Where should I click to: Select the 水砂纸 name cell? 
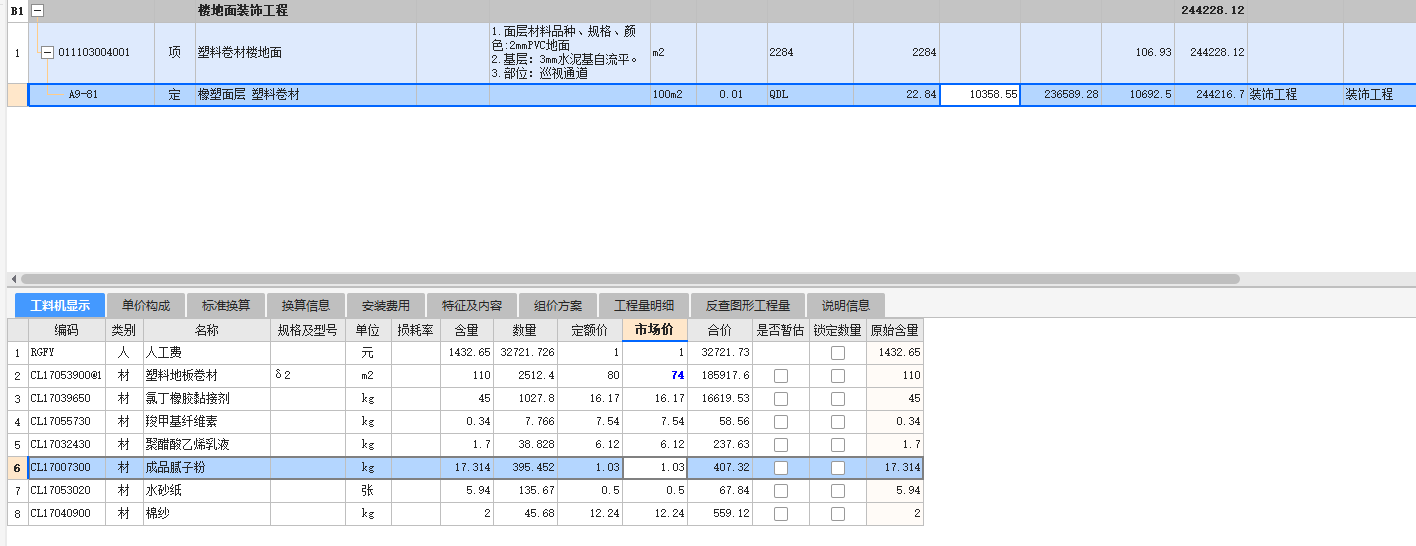pos(206,490)
